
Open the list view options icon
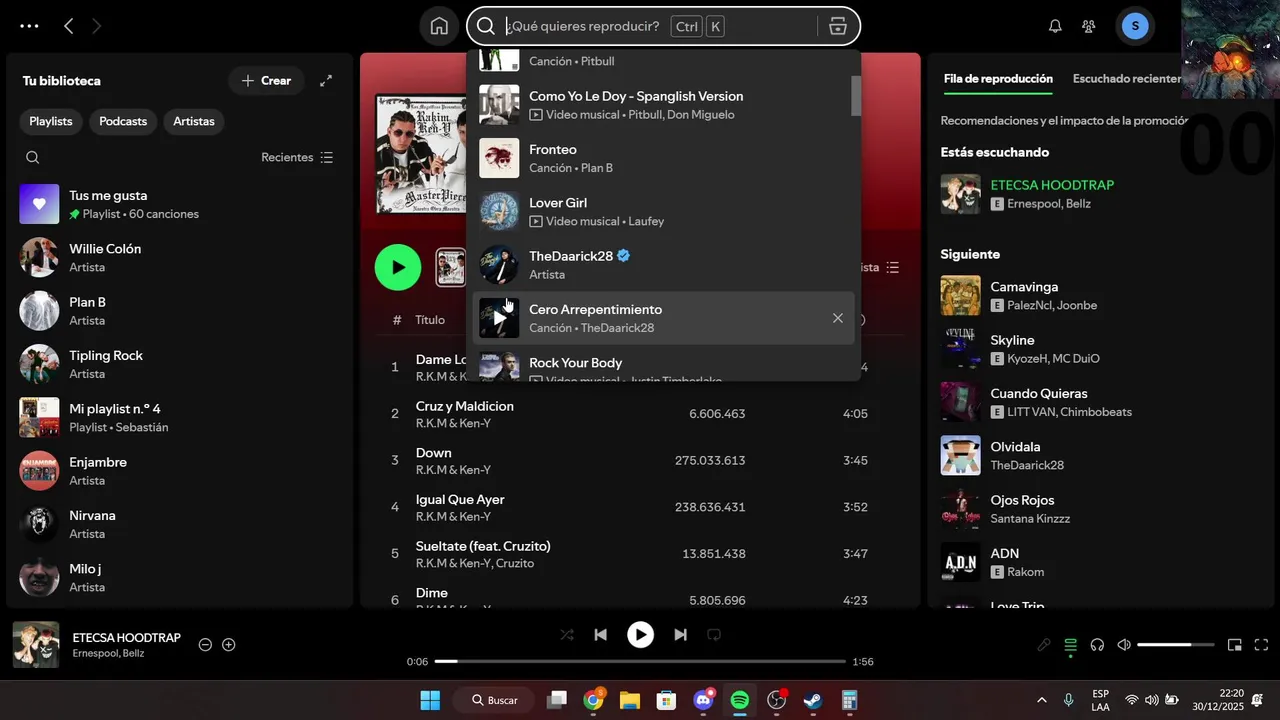(892, 267)
